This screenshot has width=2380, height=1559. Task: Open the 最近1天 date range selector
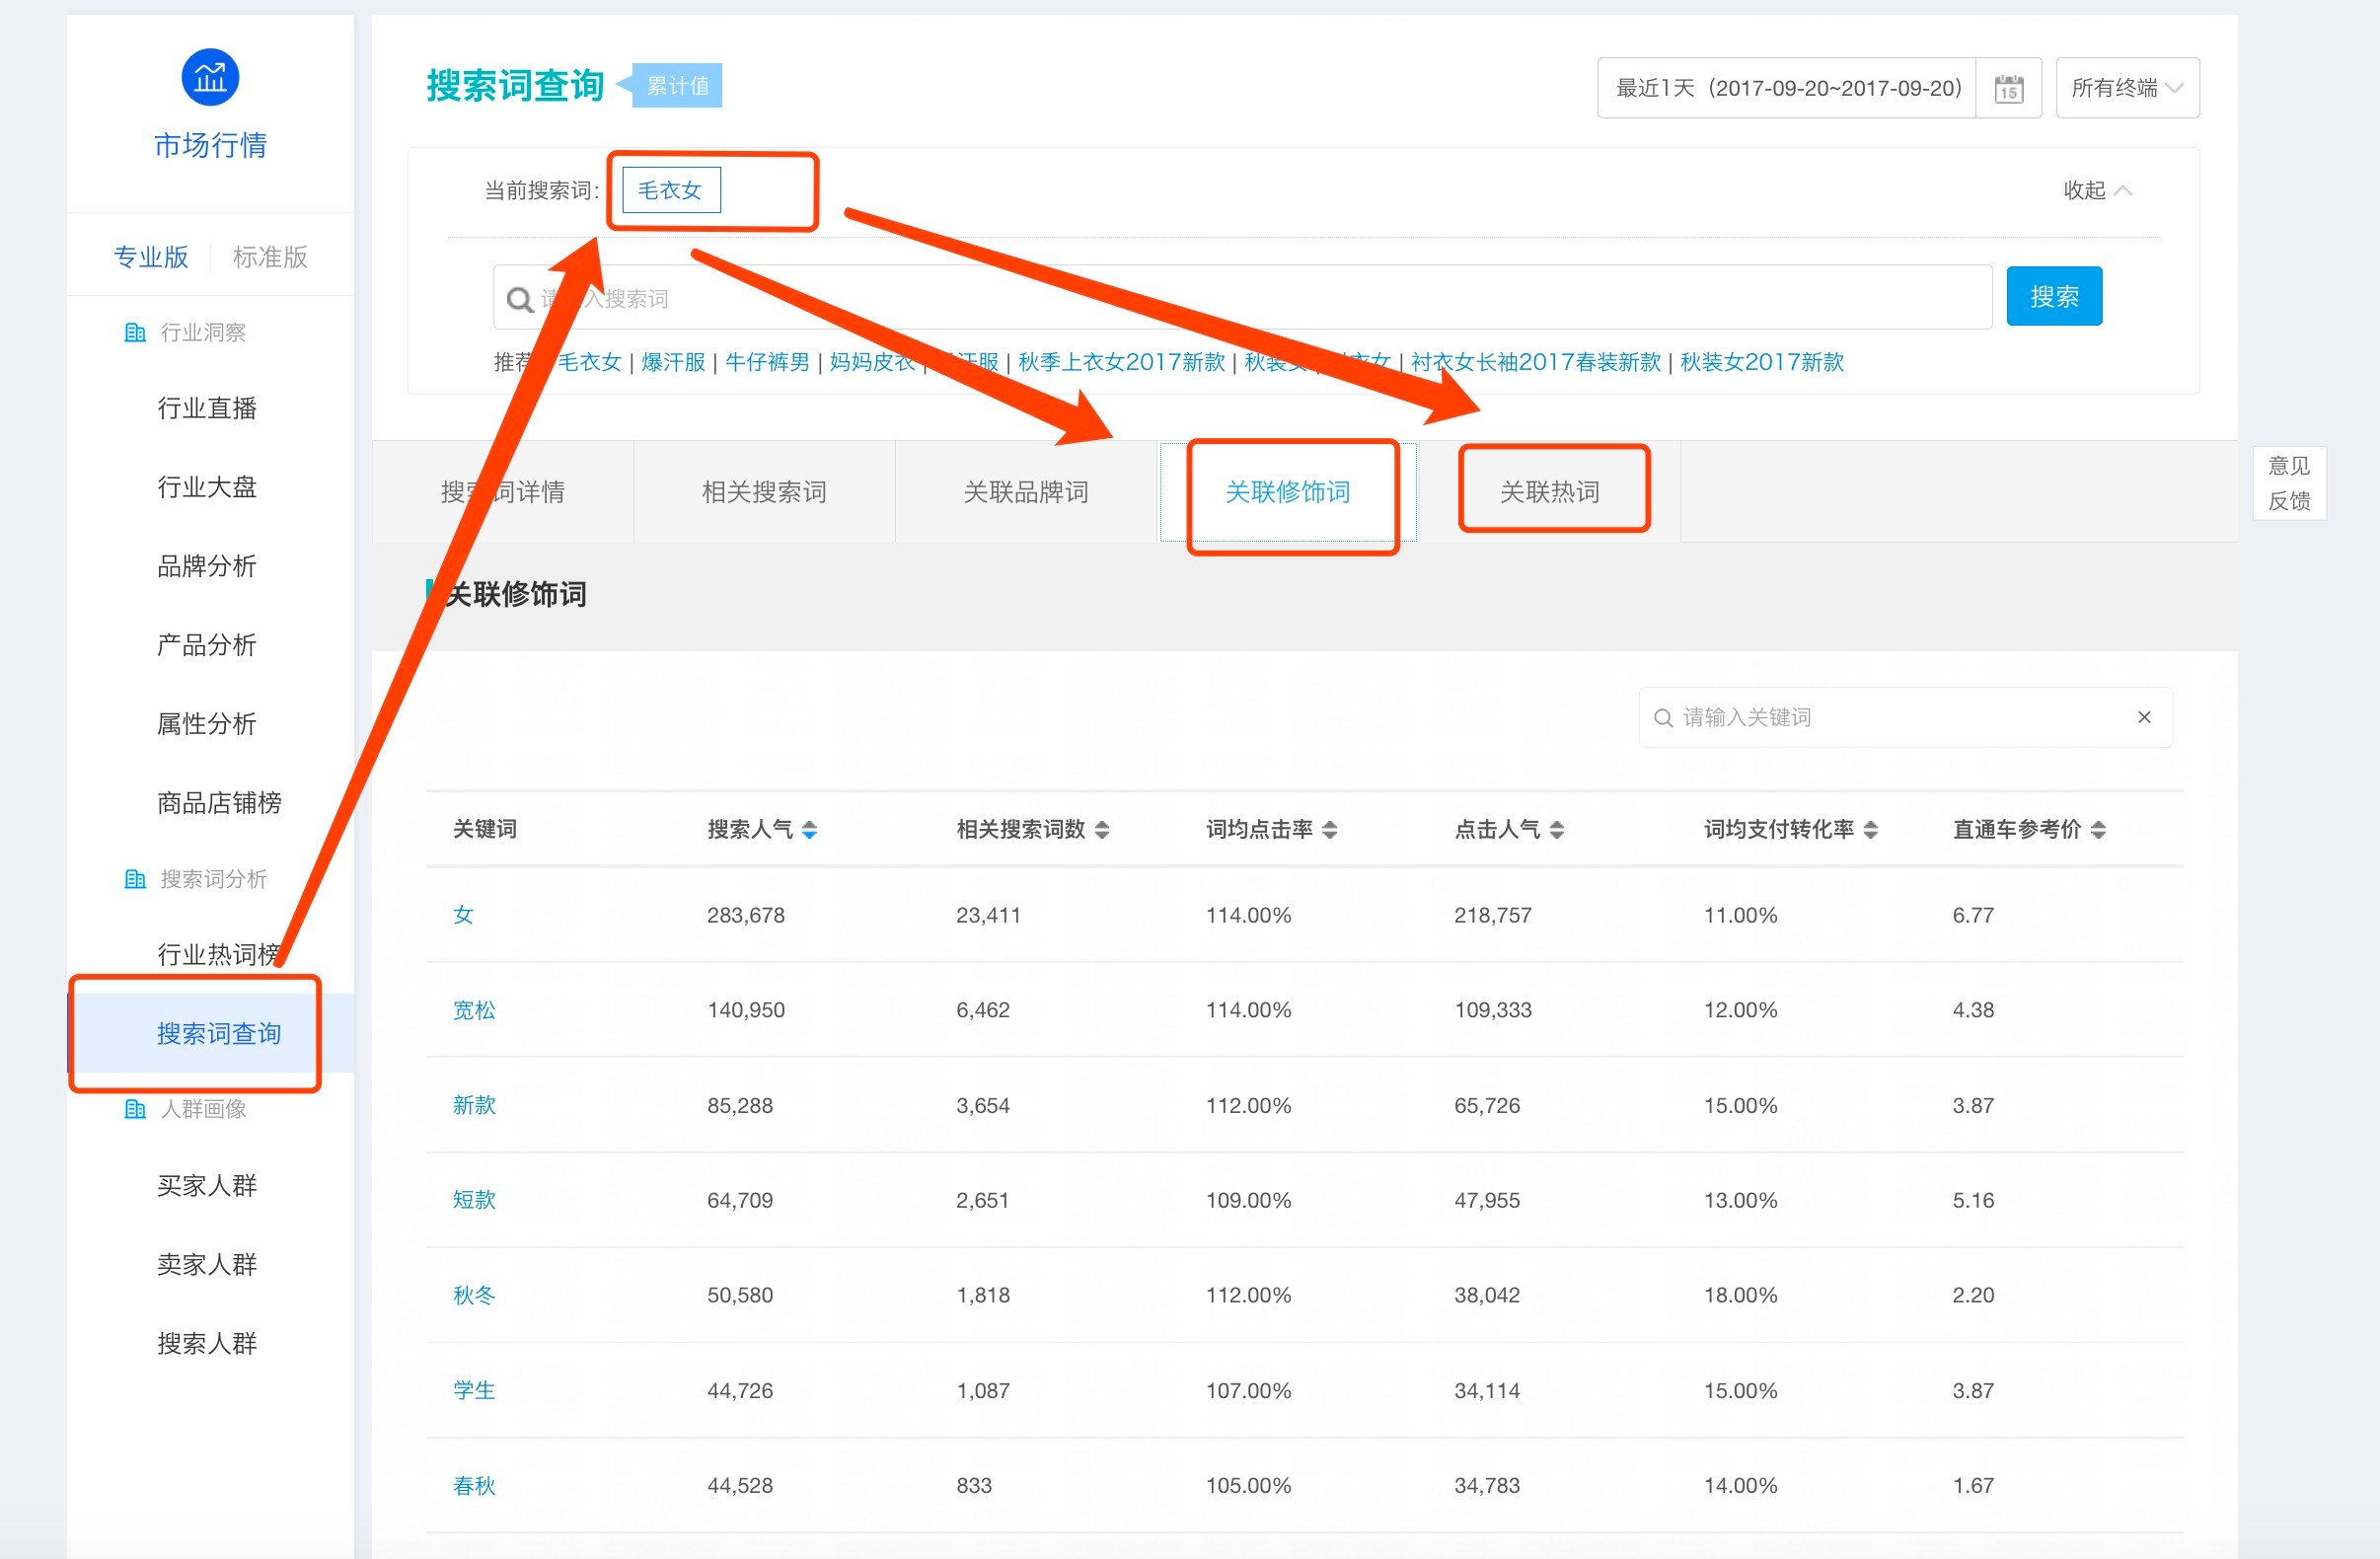[1787, 88]
